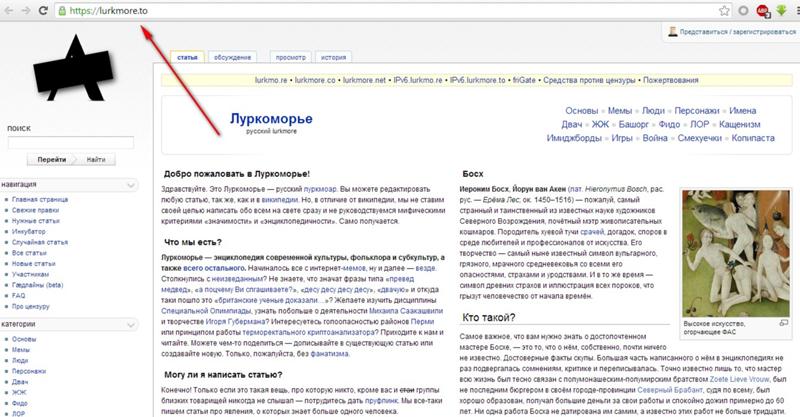
Task: Open Гайдлайны (beta) in navigation
Action: (x=37, y=285)
